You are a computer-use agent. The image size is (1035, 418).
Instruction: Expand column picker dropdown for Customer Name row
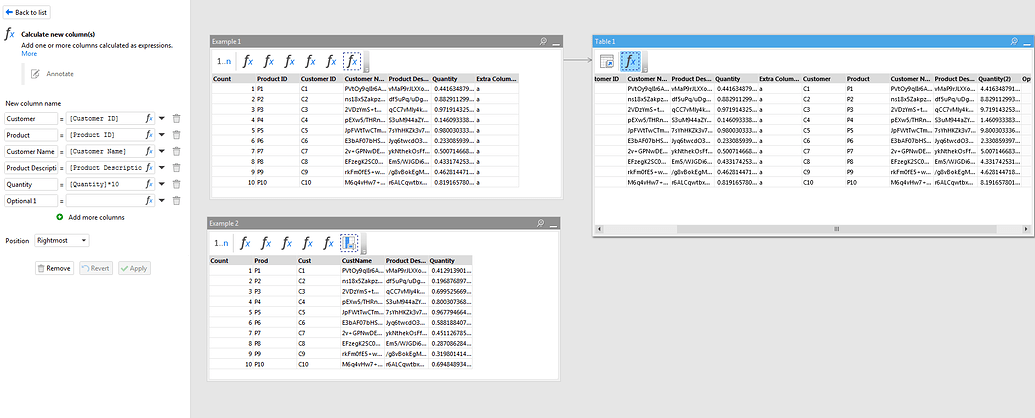[x=162, y=151]
